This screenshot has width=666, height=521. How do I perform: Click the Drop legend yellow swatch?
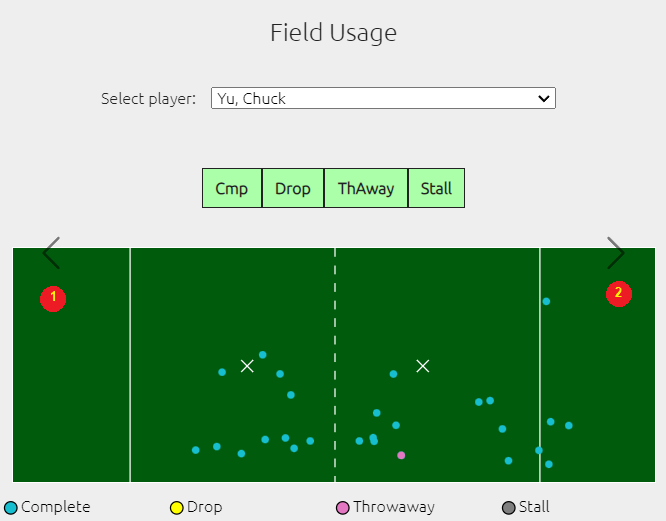click(176, 508)
